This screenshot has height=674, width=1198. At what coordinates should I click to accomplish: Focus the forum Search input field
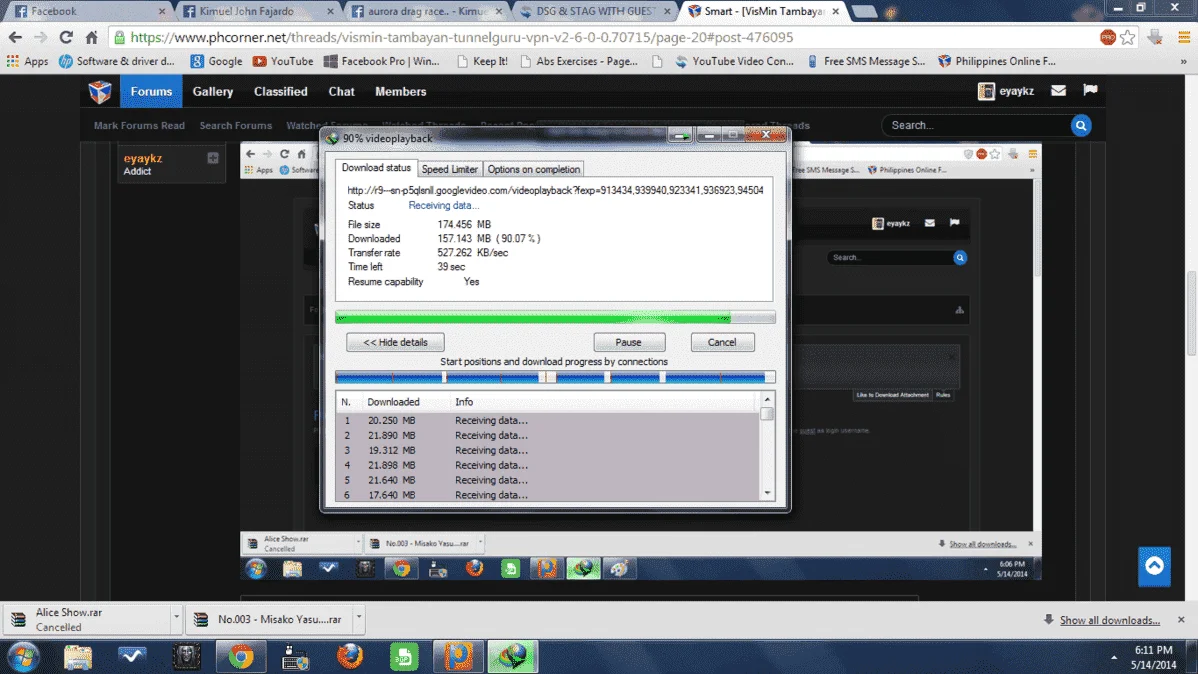pos(977,125)
